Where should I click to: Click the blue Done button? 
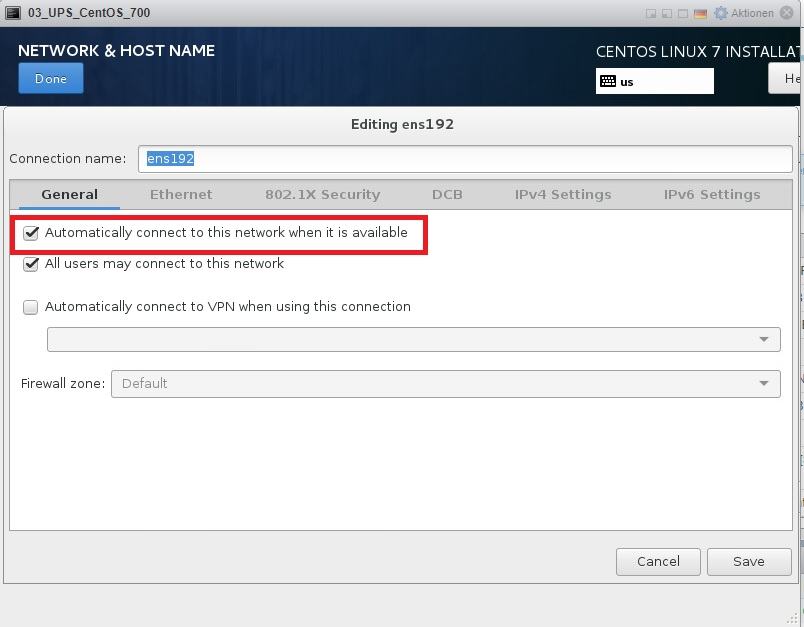tap(51, 78)
